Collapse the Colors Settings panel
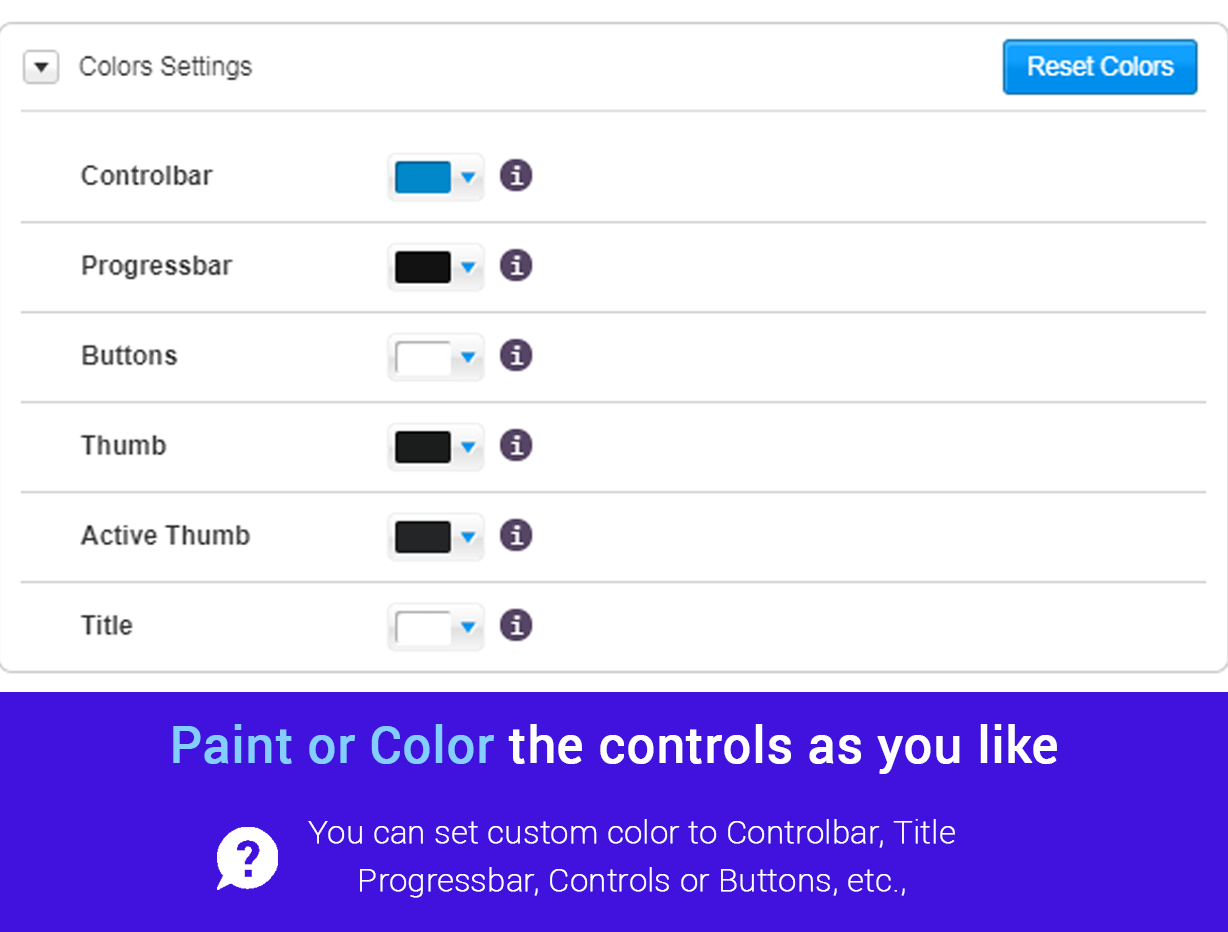The image size is (1228, 932). coord(41,67)
